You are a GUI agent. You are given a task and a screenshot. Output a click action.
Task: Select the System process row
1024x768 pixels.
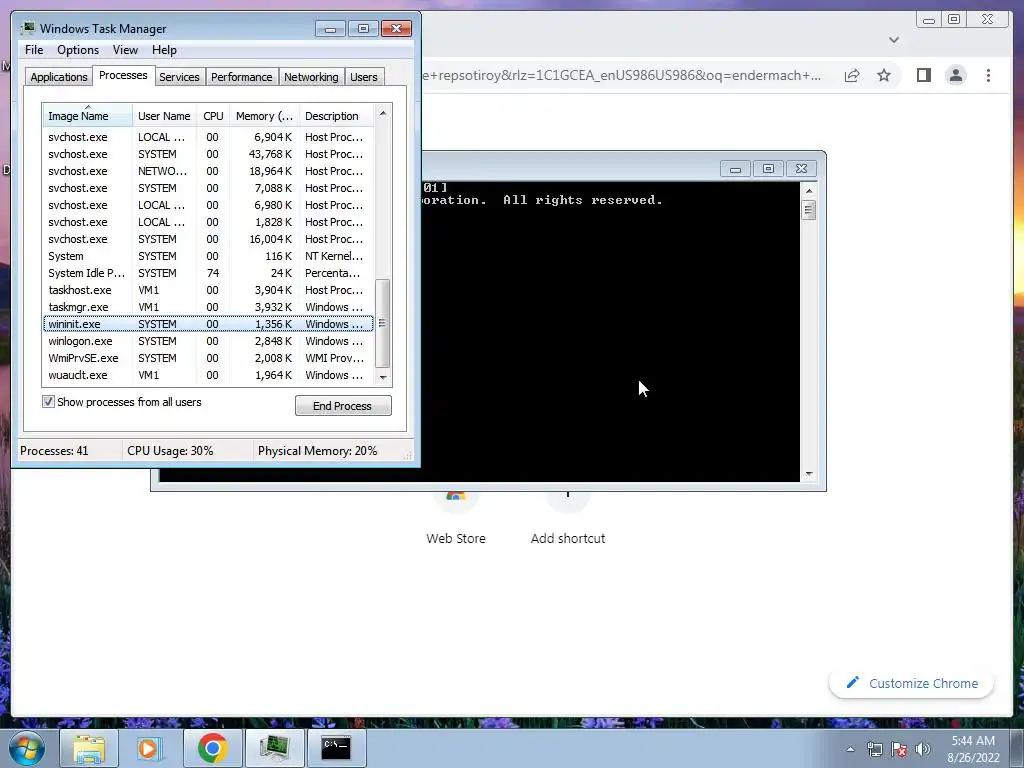208,256
